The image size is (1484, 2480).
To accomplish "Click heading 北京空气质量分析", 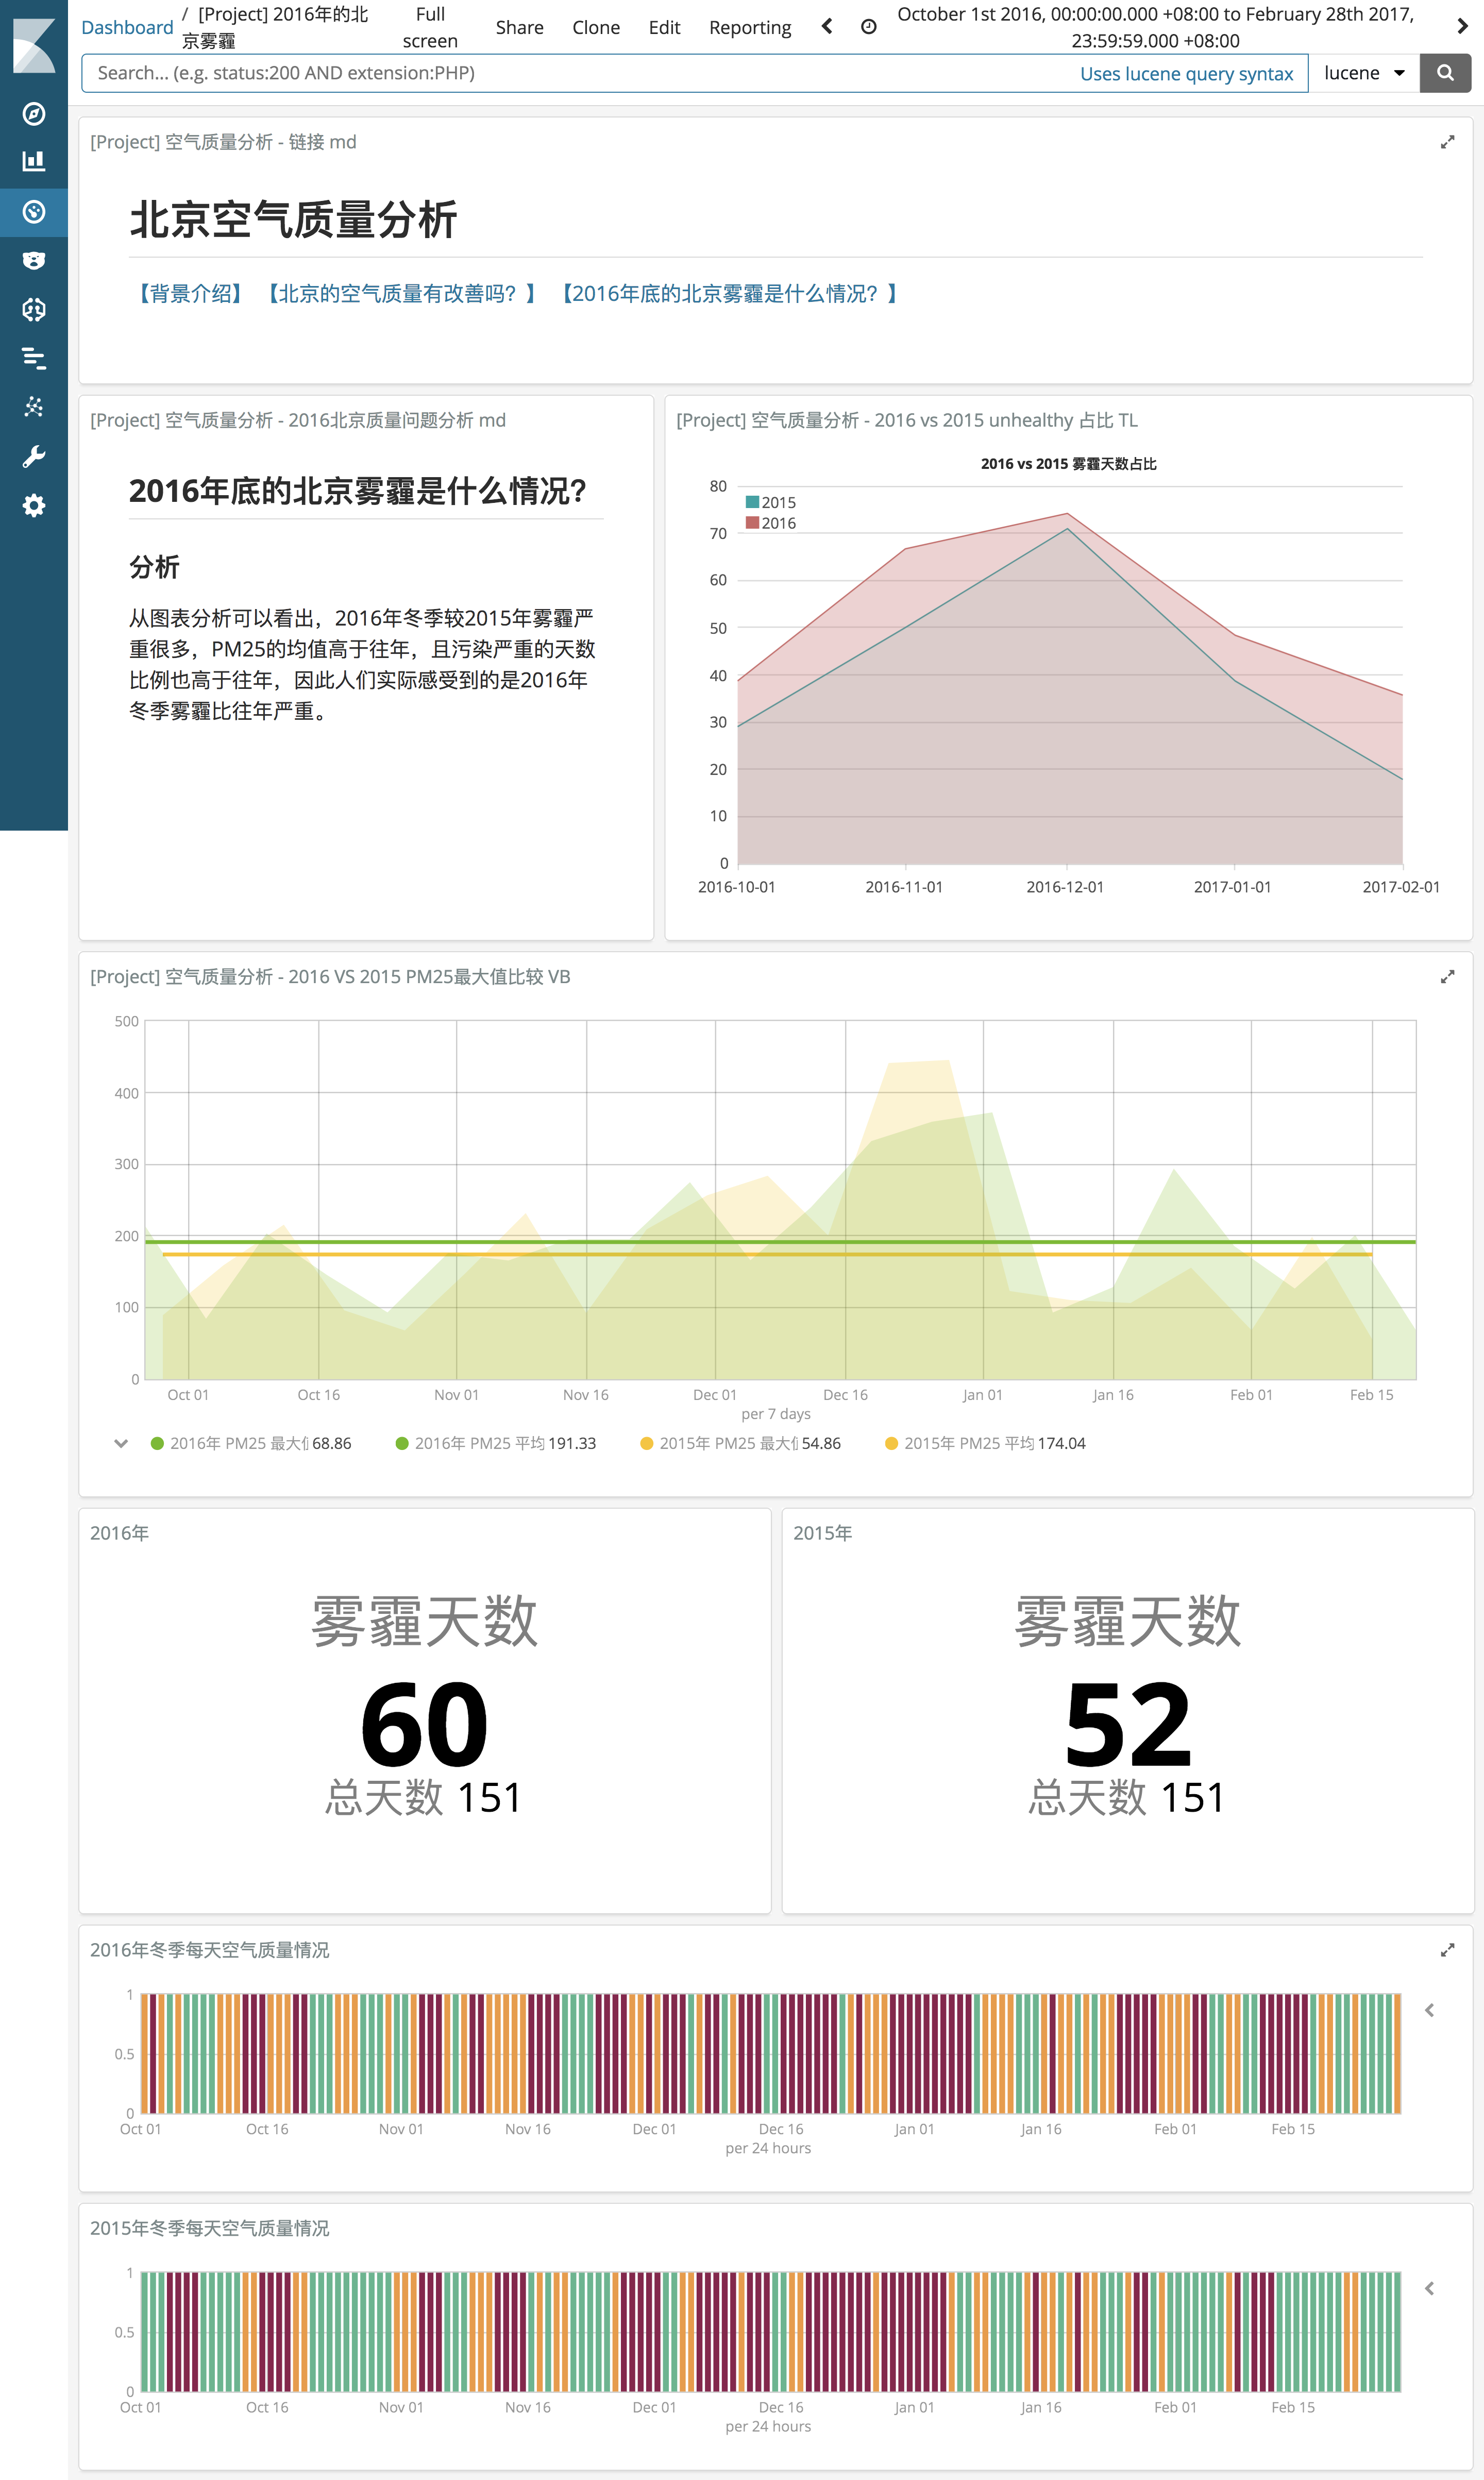I will click(x=293, y=219).
